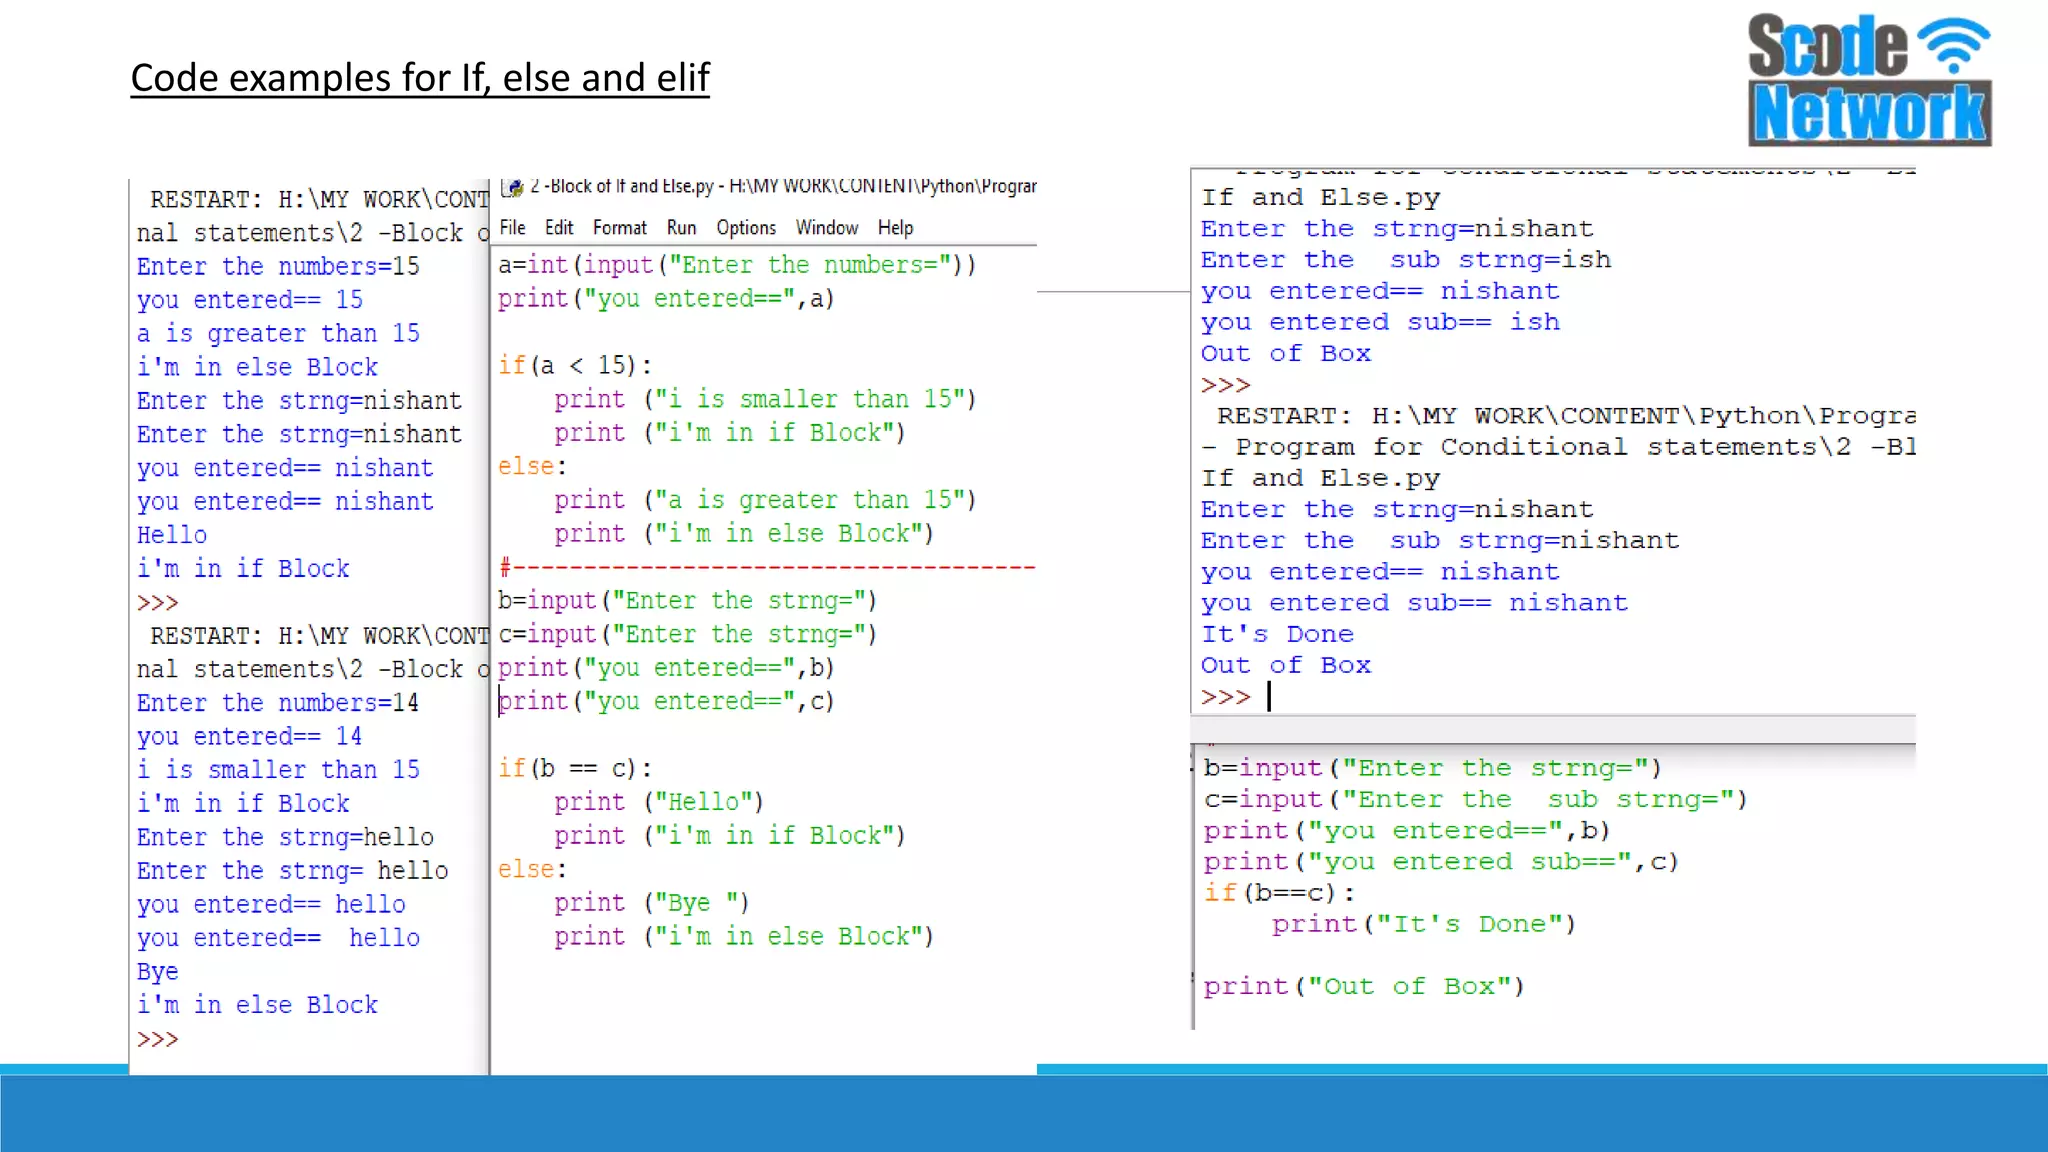Click the code line 'if(a < 15):'

(x=575, y=366)
